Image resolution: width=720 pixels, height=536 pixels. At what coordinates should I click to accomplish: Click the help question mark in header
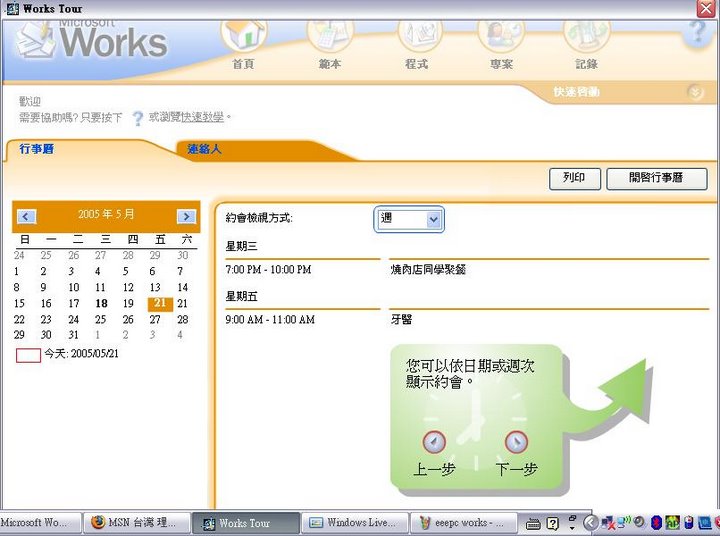coord(698,32)
